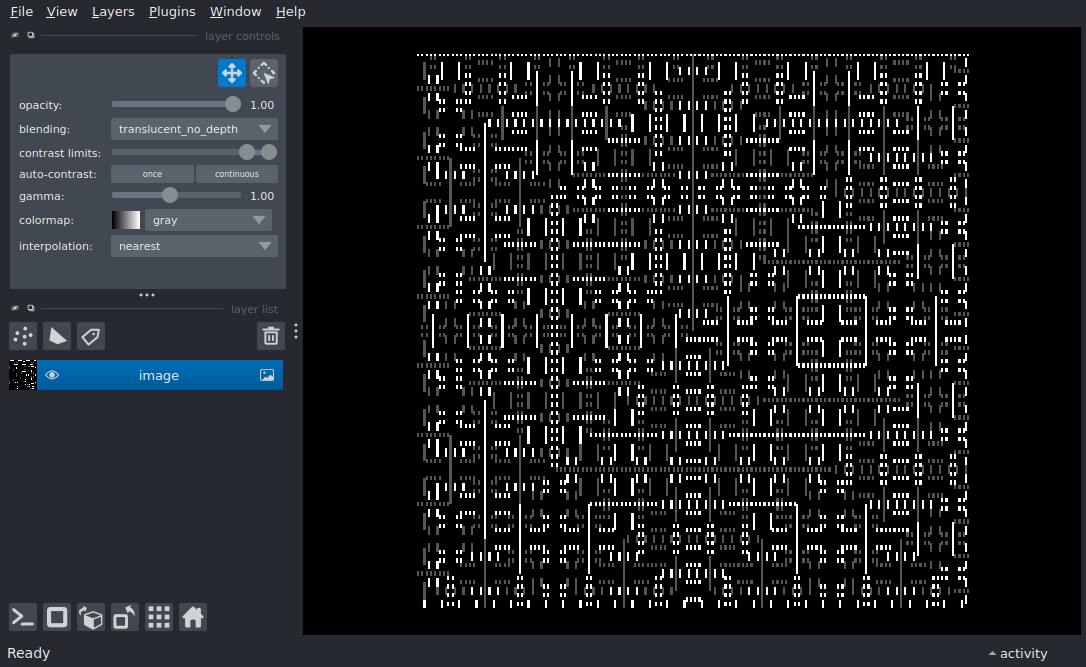Click the contrast limits upper handle
The image size is (1086, 667).
(x=269, y=152)
